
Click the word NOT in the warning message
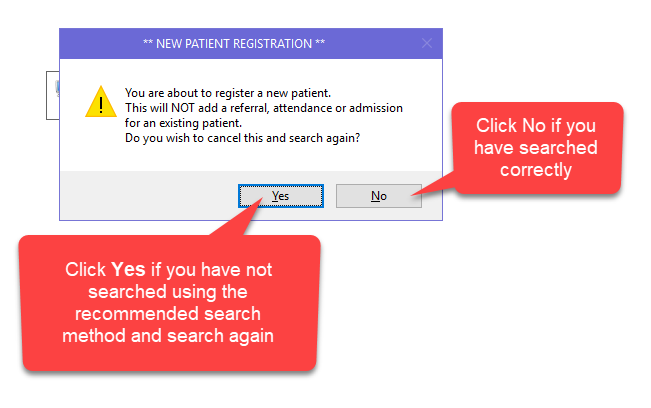183,108
